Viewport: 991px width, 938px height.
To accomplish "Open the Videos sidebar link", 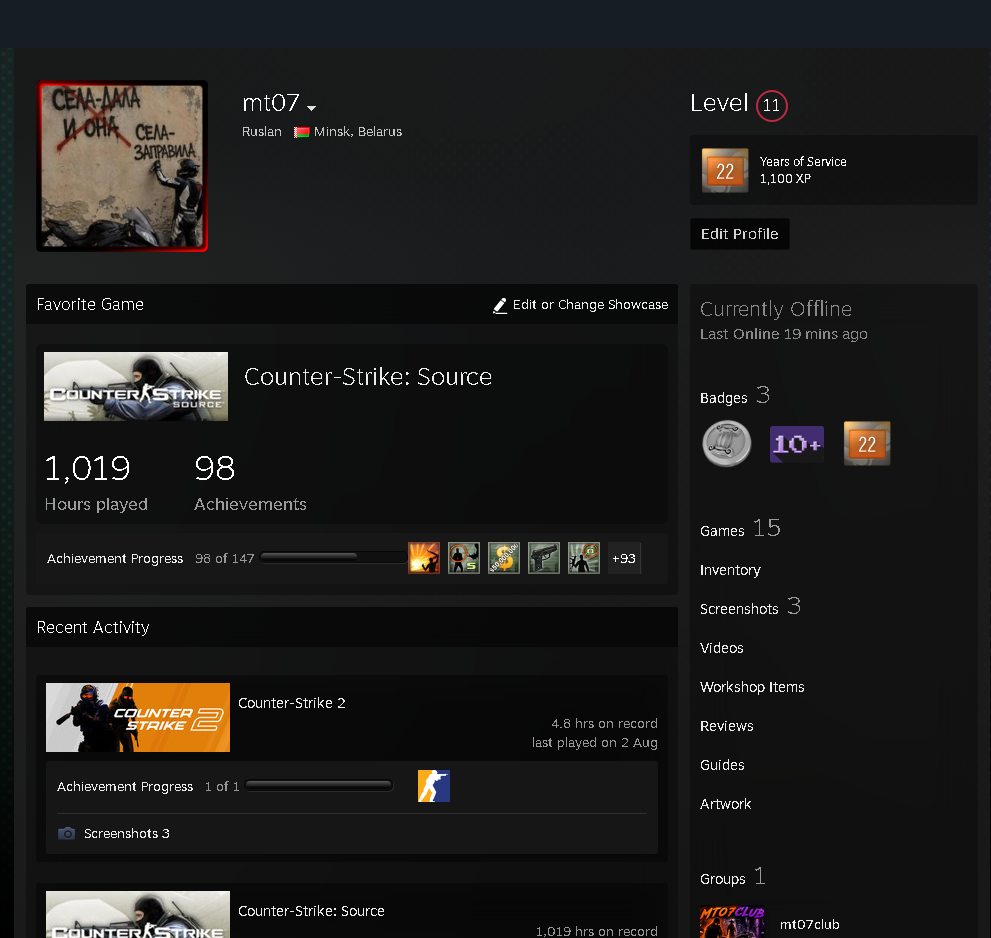I will tap(721, 648).
